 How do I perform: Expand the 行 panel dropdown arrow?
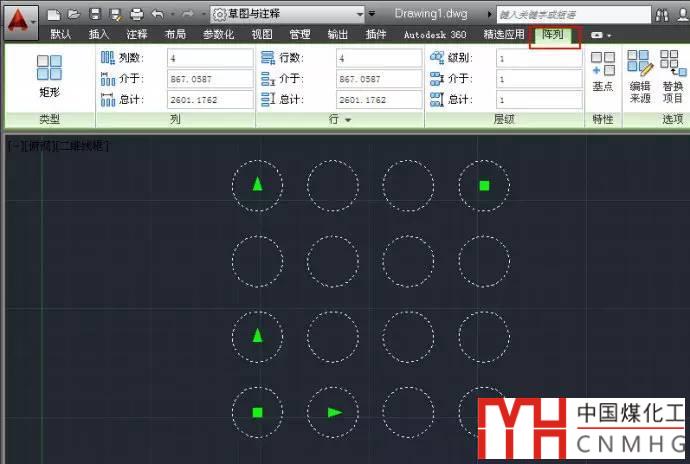point(348,120)
